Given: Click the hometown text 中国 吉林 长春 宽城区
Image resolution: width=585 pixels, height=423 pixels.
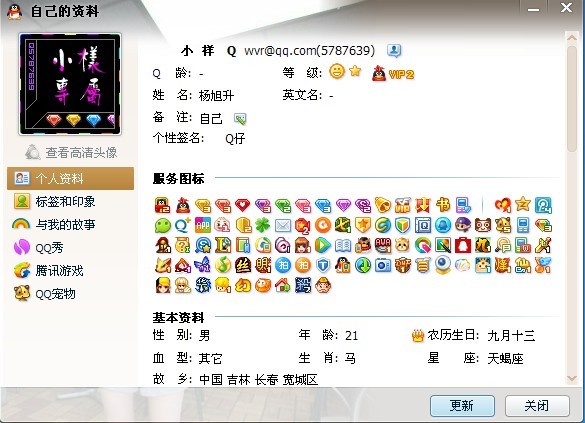Looking at the screenshot, I should pos(259,380).
